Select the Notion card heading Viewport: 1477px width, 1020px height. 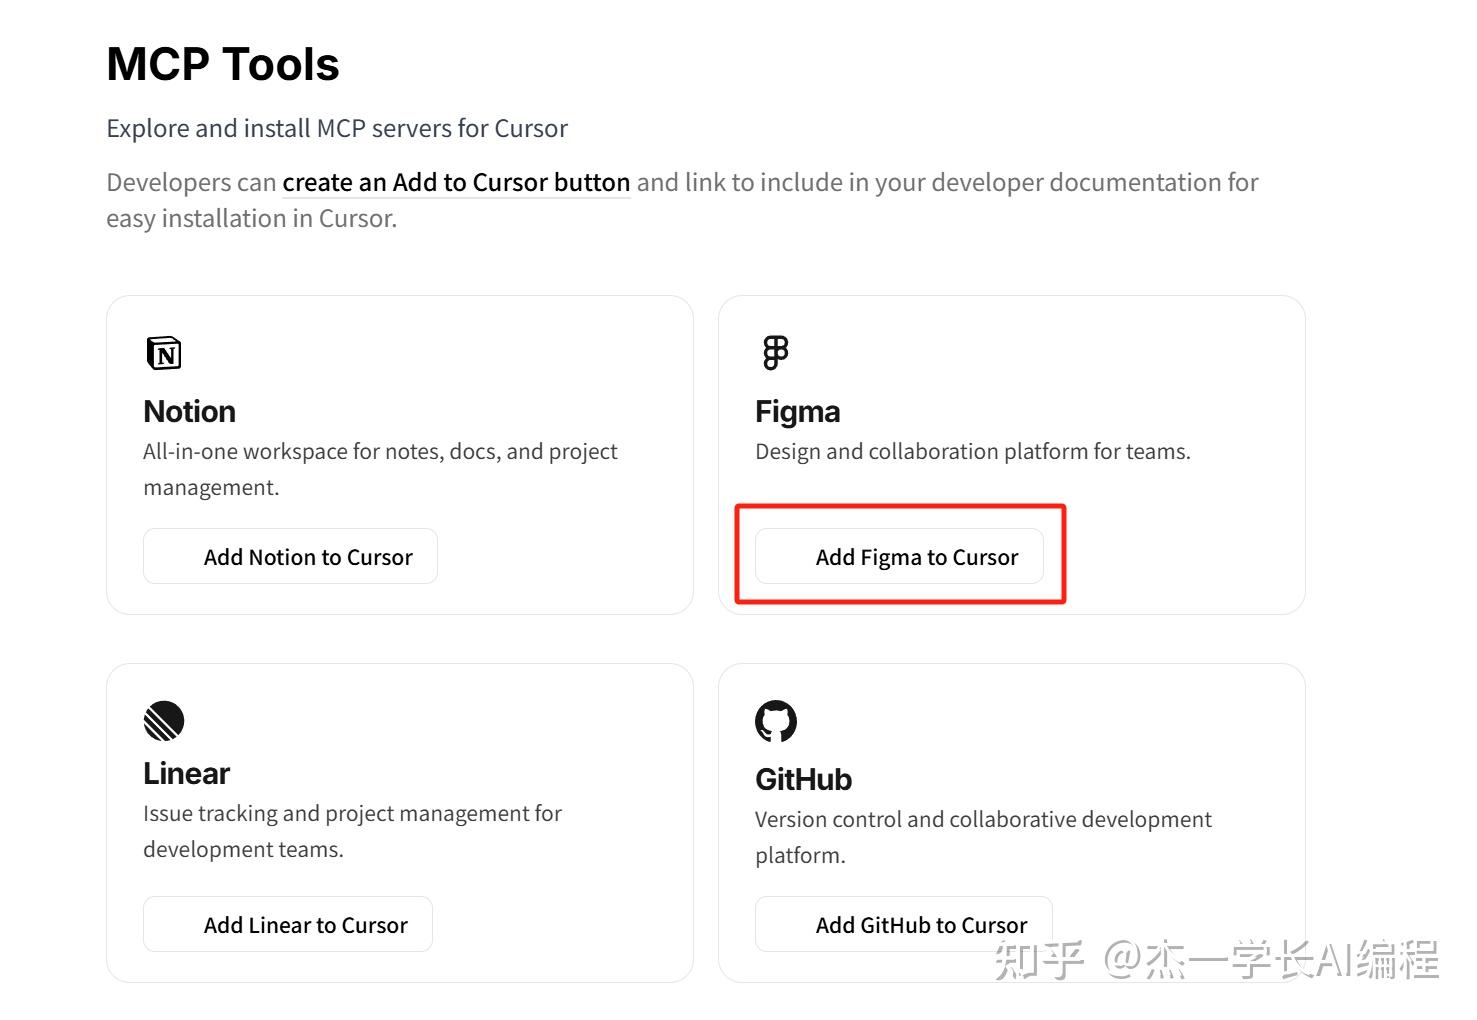tap(190, 412)
